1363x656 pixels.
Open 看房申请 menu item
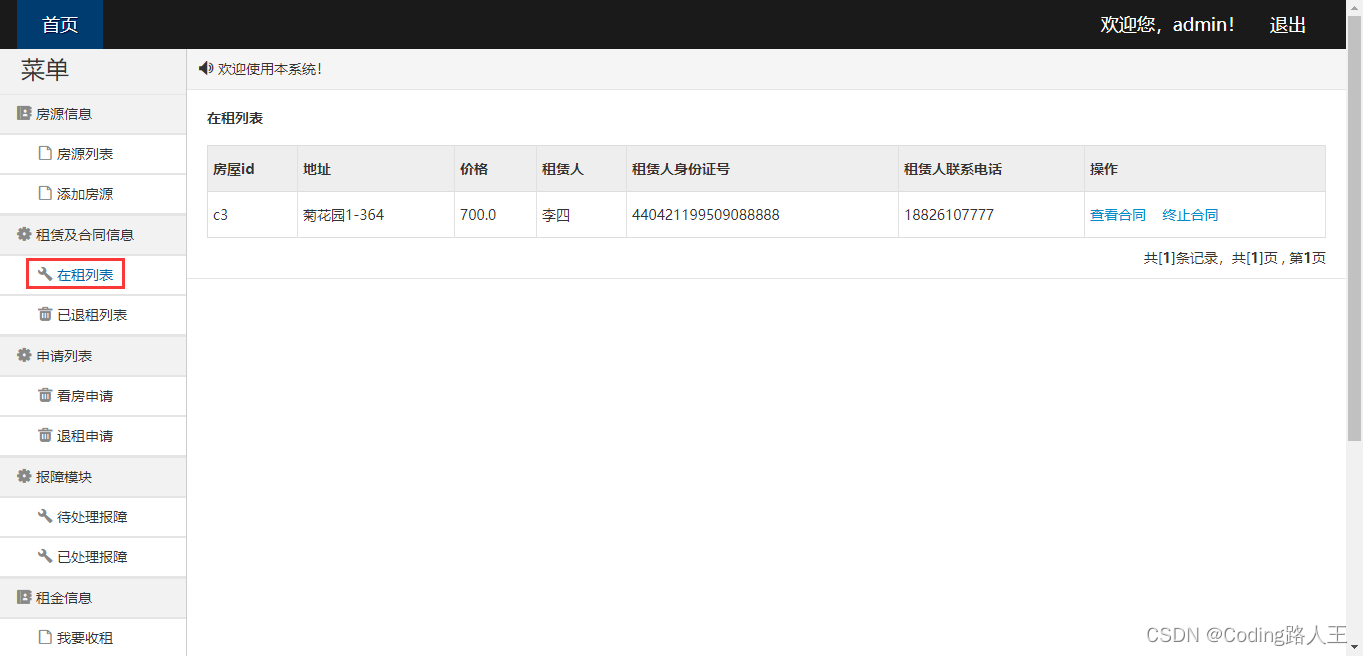pyautogui.click(x=85, y=396)
